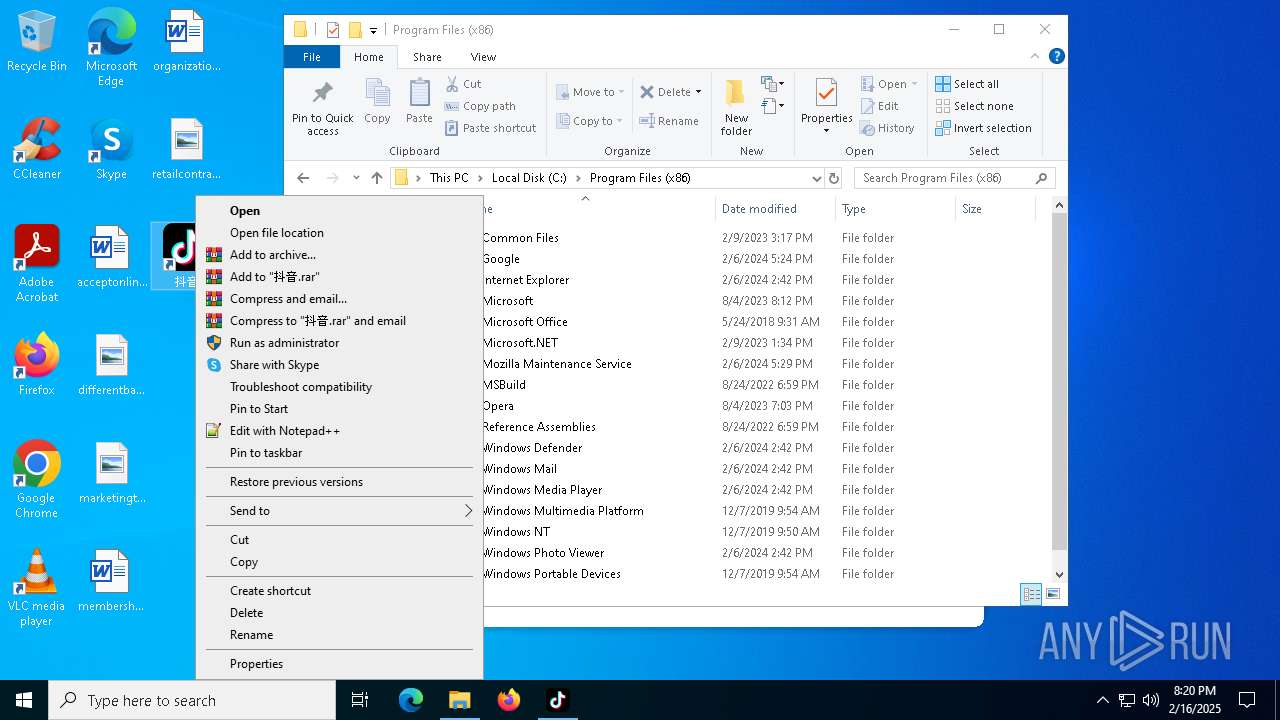Switch to large icons view
Image resolution: width=1280 pixels, height=720 pixels.
tap(1052, 594)
